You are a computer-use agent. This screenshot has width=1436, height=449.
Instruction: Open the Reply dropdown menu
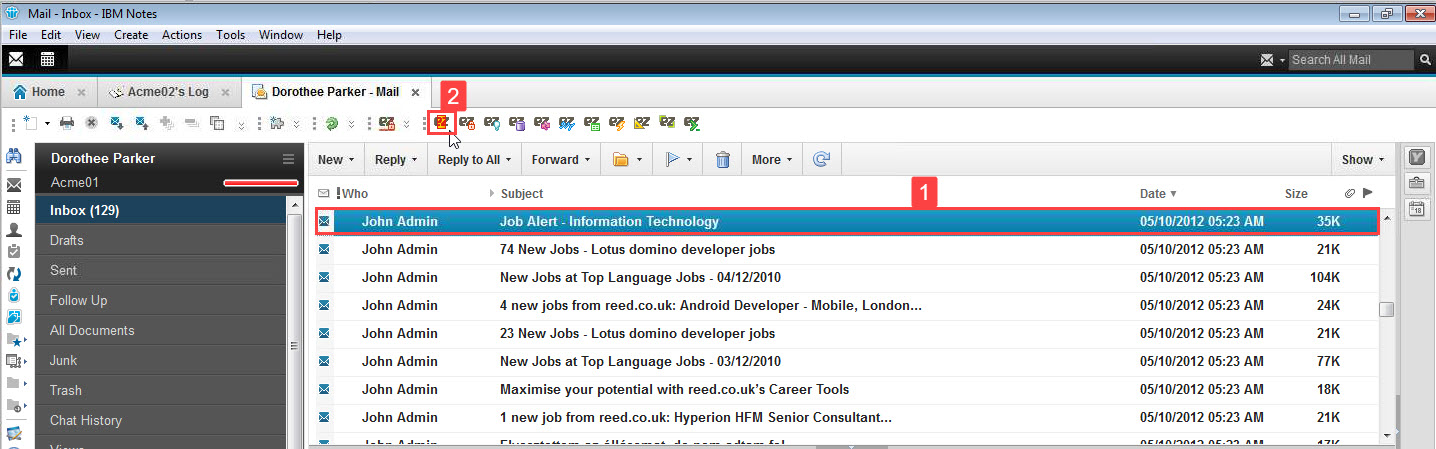[416, 160]
